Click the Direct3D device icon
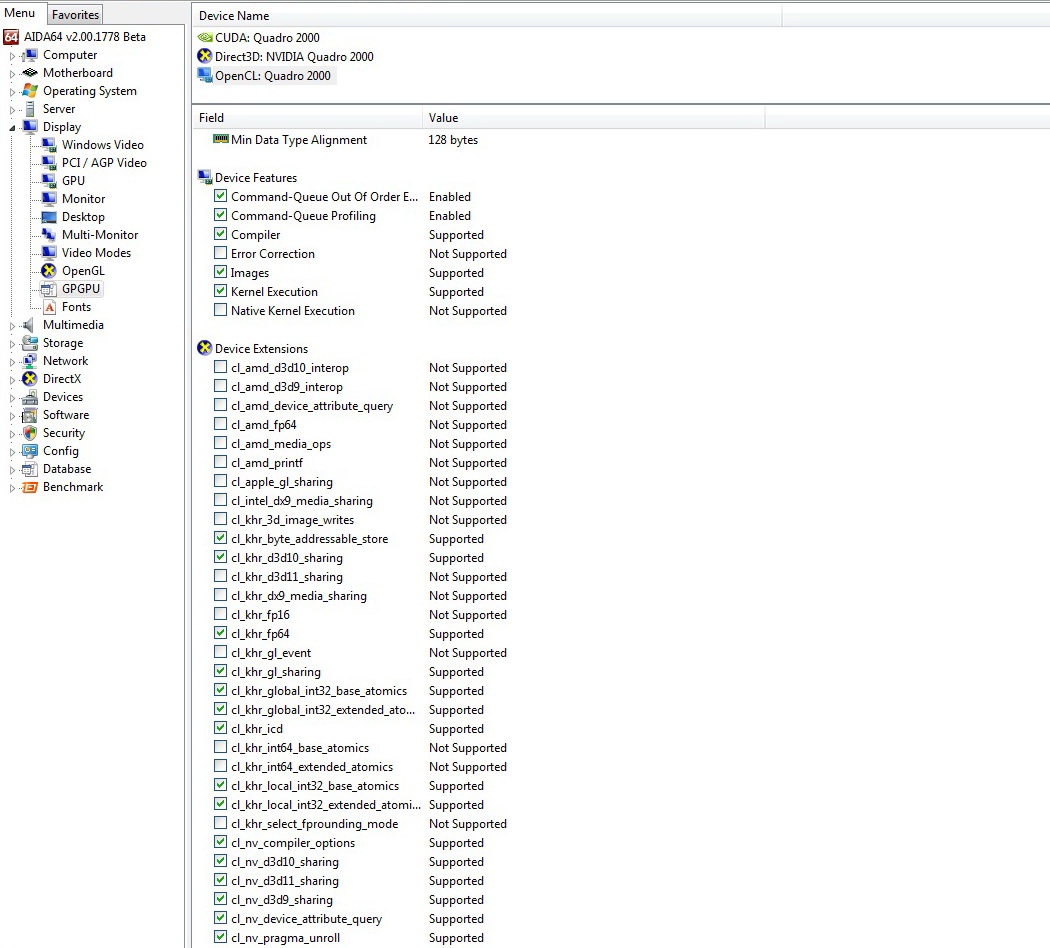 tap(205, 56)
